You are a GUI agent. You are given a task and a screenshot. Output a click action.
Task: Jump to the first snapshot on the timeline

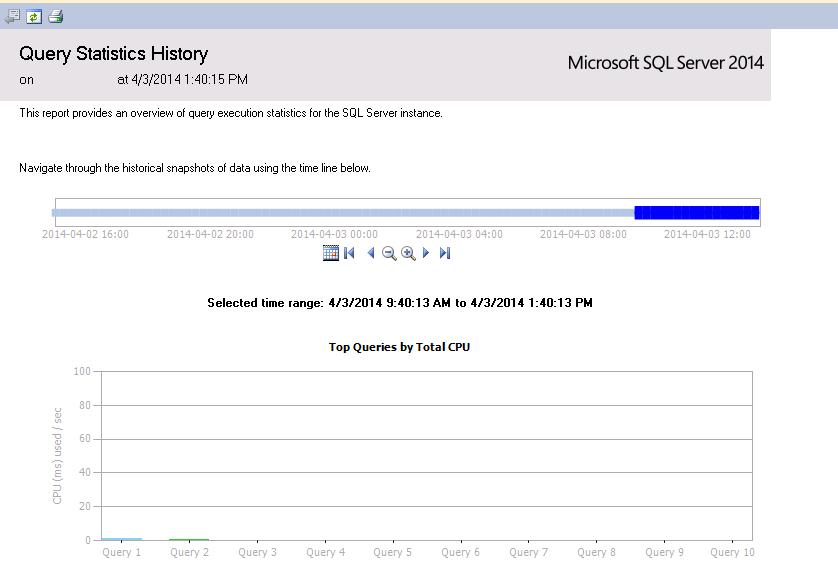pyautogui.click(x=349, y=253)
